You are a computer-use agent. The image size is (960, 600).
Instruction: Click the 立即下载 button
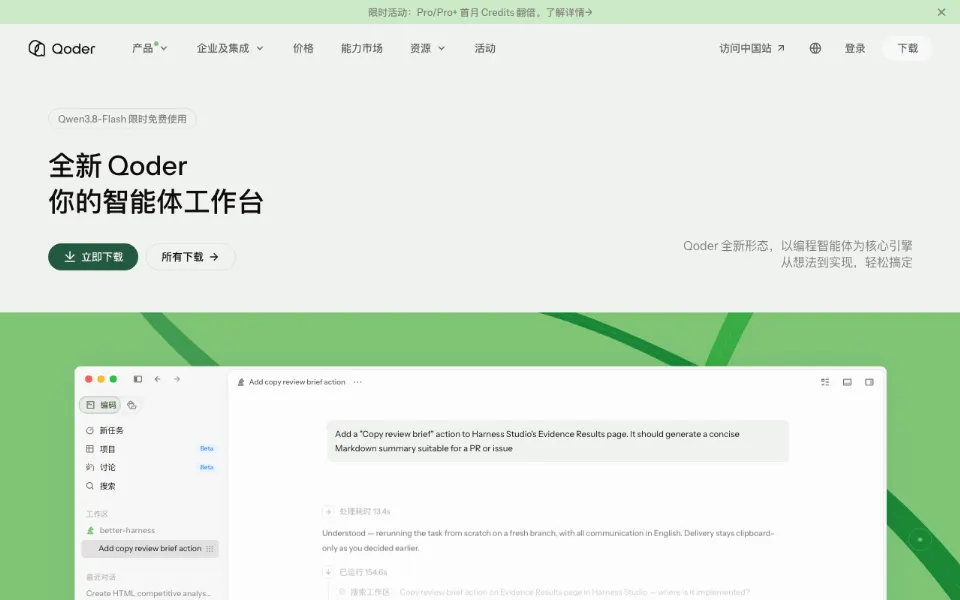point(93,257)
